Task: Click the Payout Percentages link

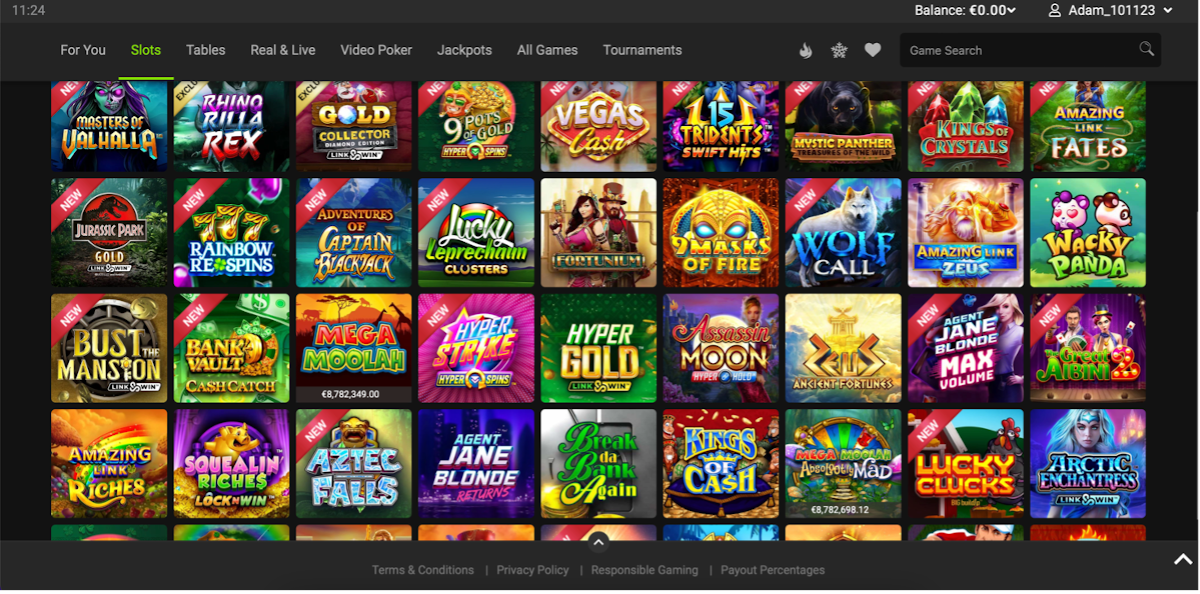Action: coord(773,570)
